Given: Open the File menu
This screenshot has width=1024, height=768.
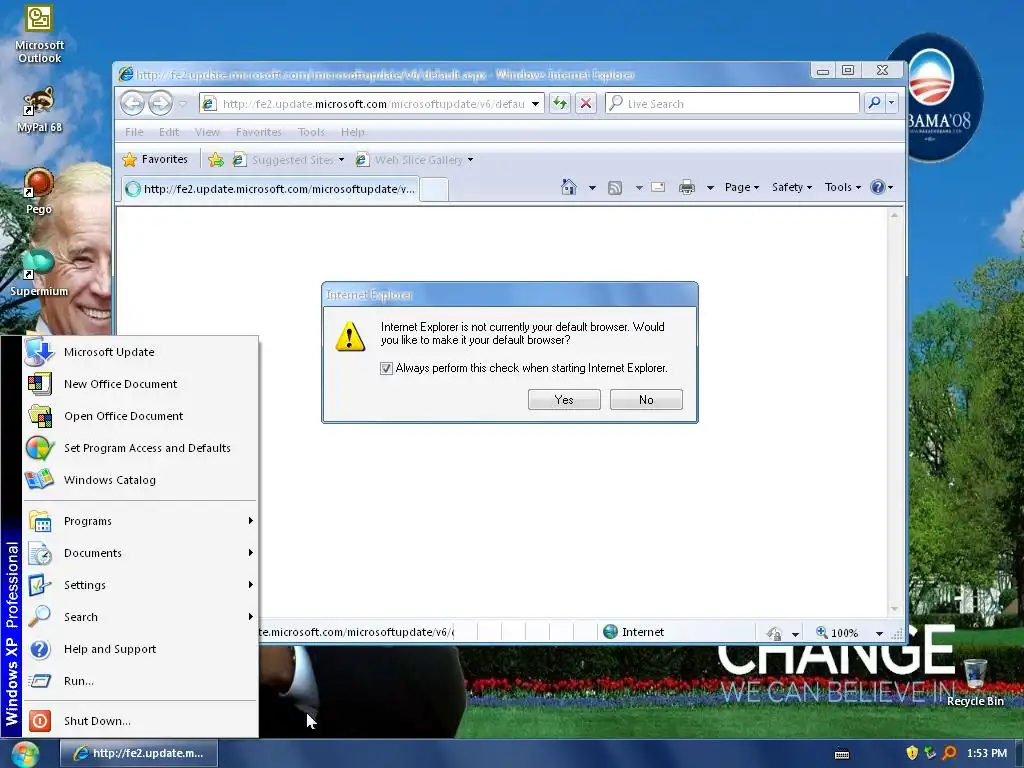Looking at the screenshot, I should pos(134,132).
